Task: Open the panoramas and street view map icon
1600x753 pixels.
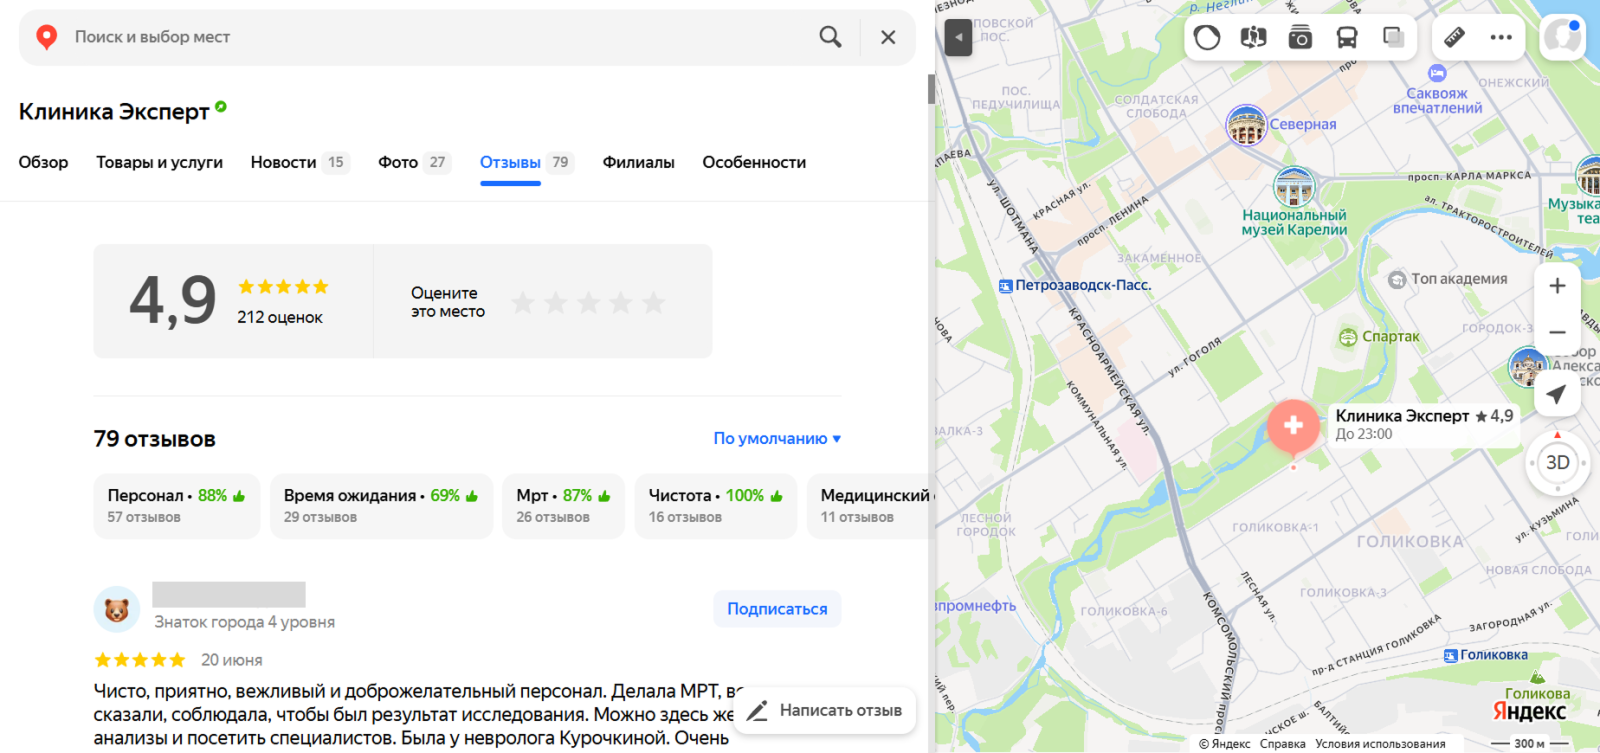Action: tap(1253, 38)
